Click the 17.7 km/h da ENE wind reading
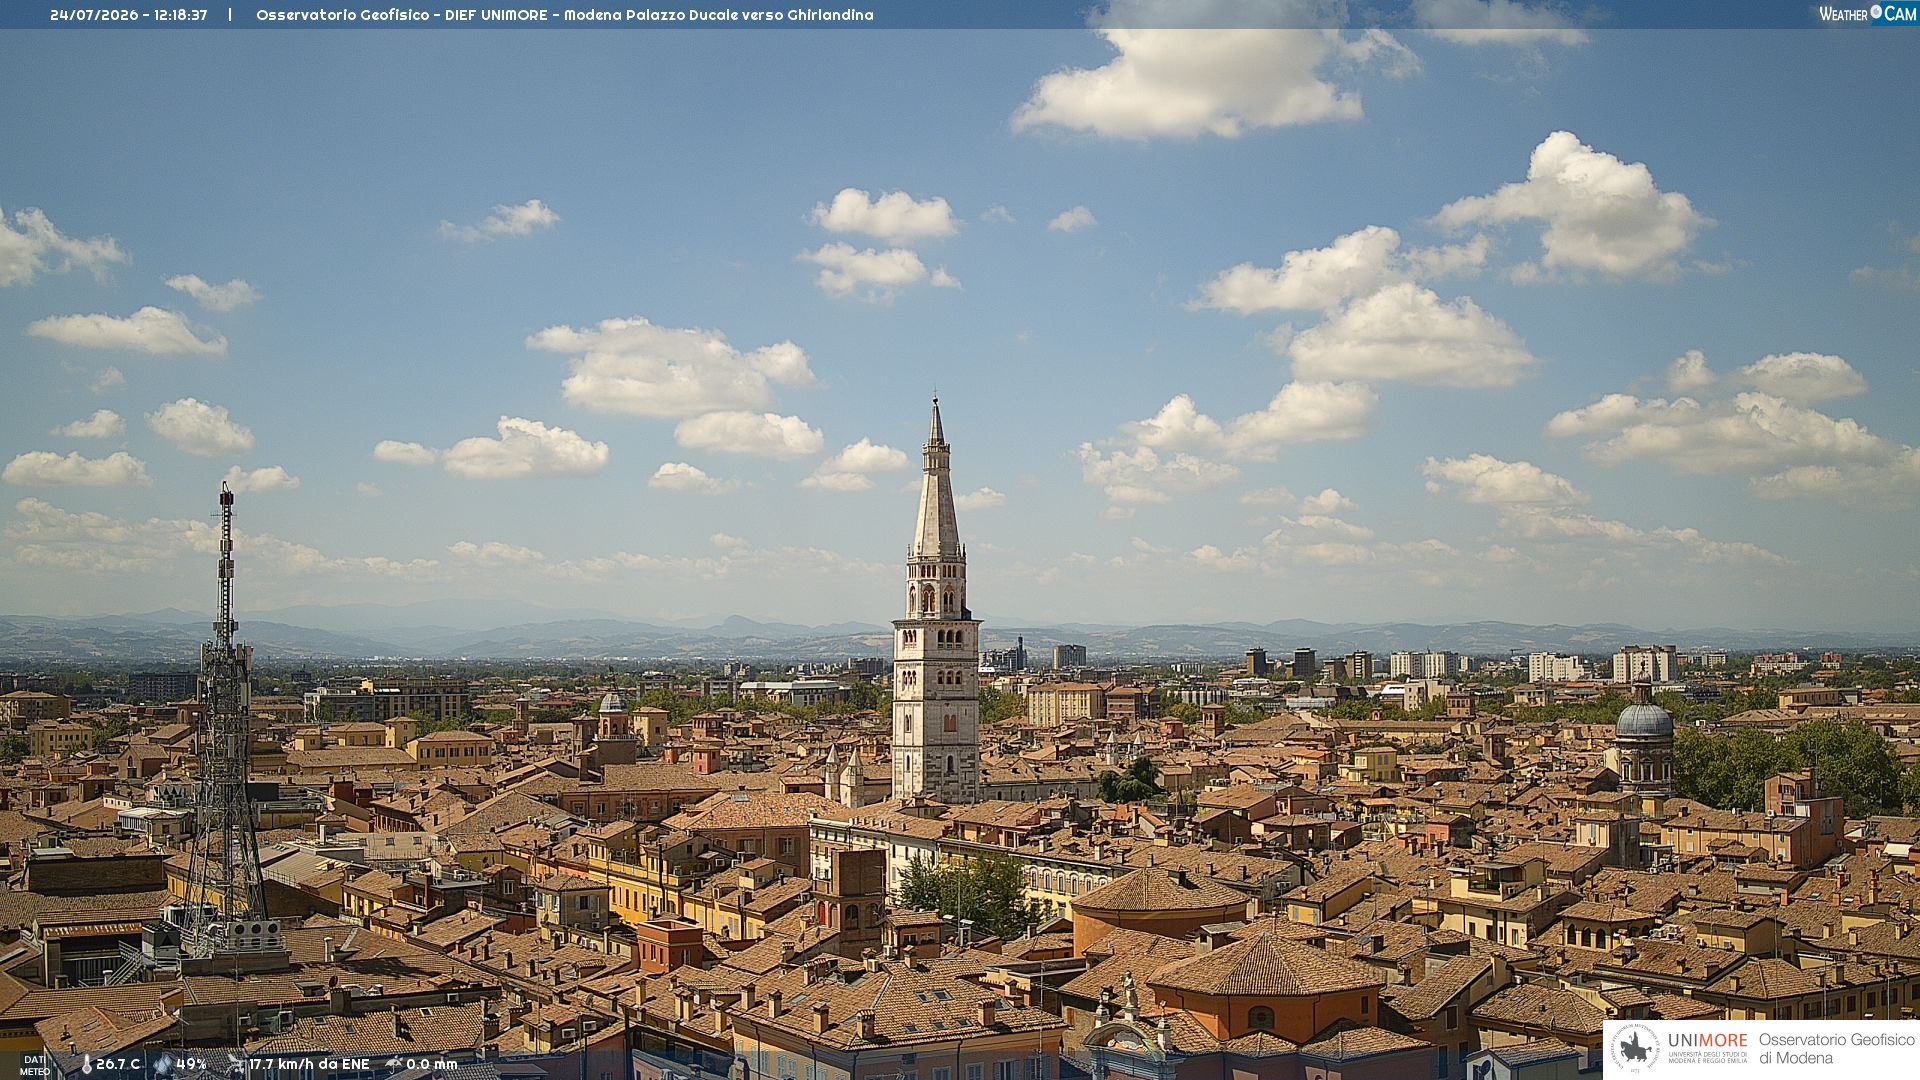1920x1080 pixels. (309, 1065)
